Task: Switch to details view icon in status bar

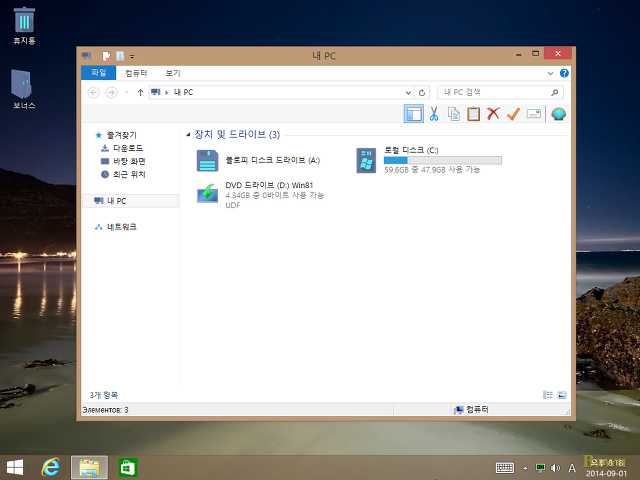Action: coord(548,395)
